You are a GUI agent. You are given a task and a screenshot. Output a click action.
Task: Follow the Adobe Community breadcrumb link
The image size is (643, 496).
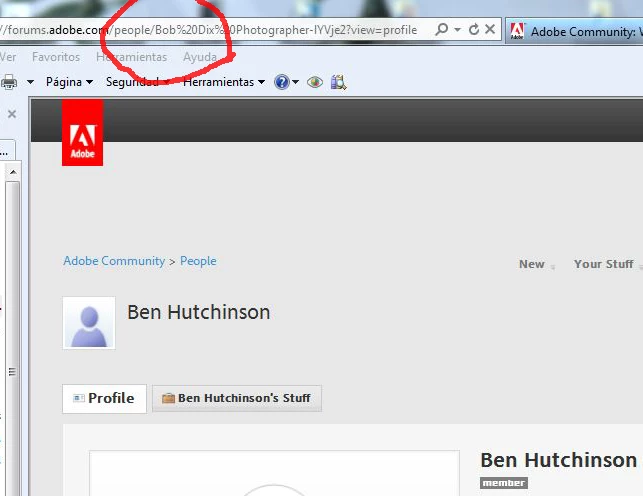tap(114, 261)
